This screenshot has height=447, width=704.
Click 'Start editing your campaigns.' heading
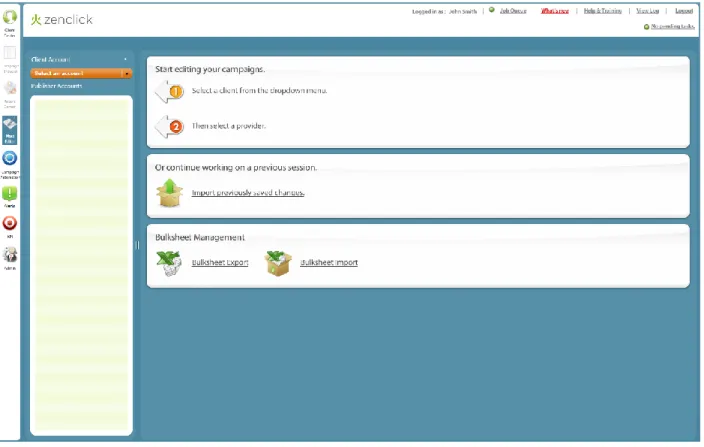pyautogui.click(x=210, y=69)
